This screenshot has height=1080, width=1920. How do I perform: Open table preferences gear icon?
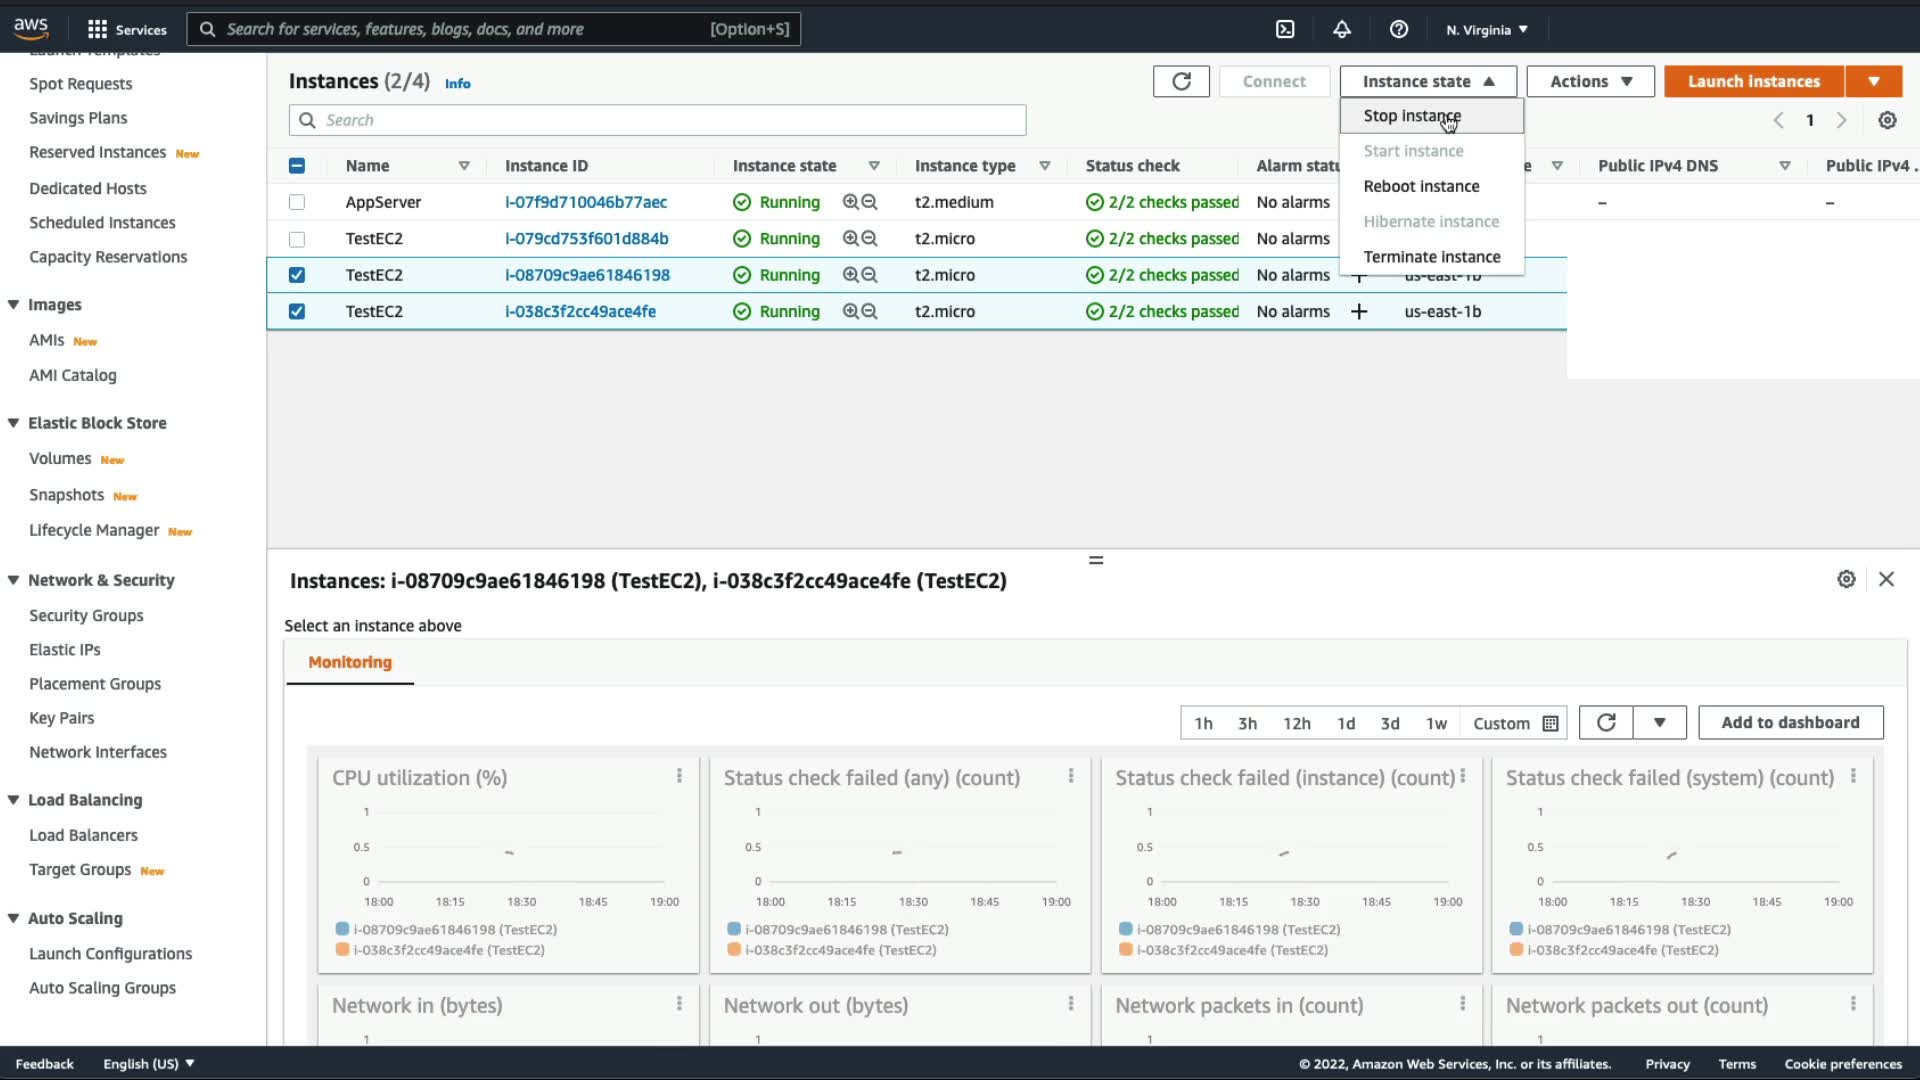pos(1887,120)
